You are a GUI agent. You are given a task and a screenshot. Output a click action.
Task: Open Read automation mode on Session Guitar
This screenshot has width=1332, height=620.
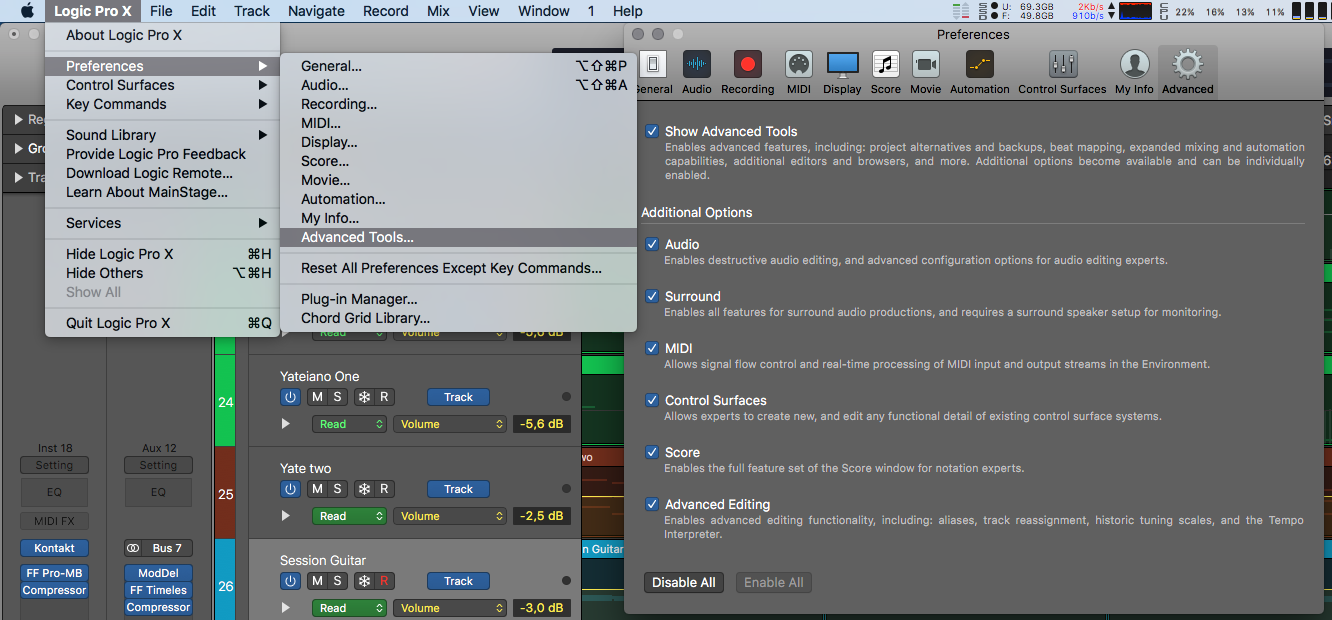(x=349, y=608)
